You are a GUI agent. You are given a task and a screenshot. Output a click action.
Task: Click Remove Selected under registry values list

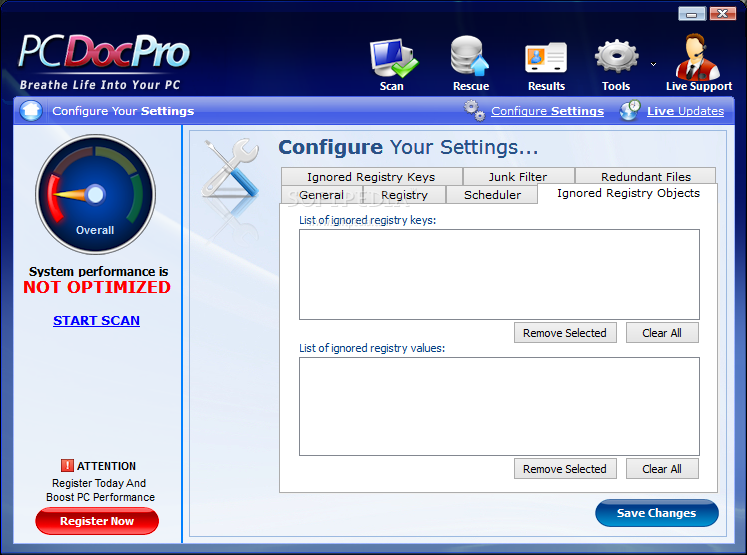coord(565,469)
